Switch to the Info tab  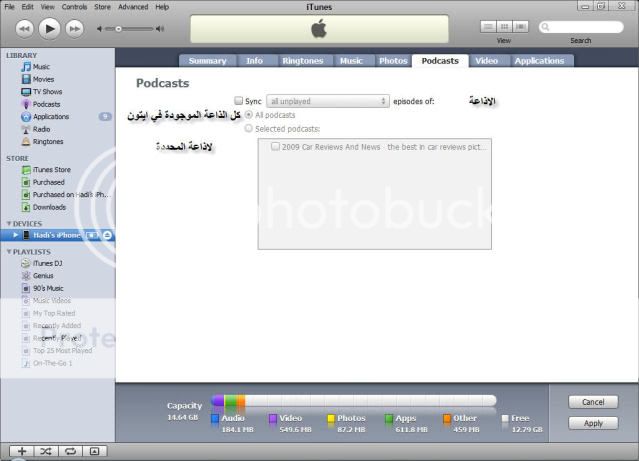[254, 61]
